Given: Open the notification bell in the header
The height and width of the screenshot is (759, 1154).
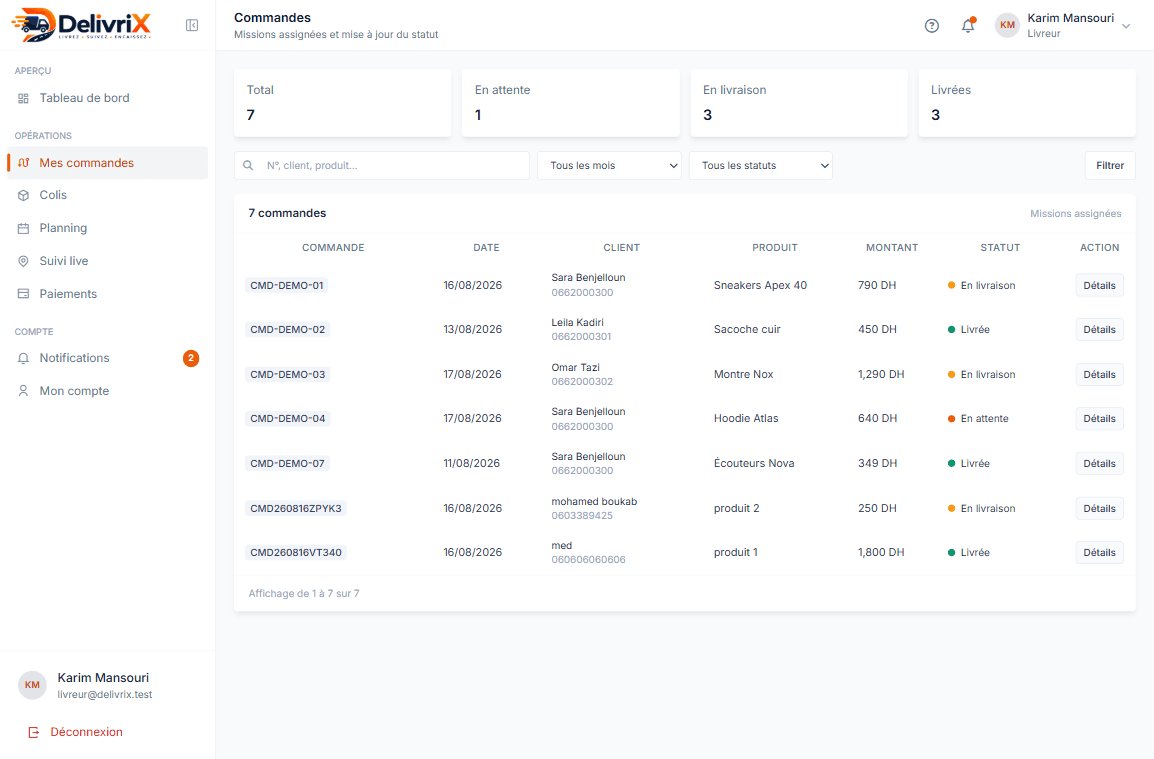Looking at the screenshot, I should point(968,26).
